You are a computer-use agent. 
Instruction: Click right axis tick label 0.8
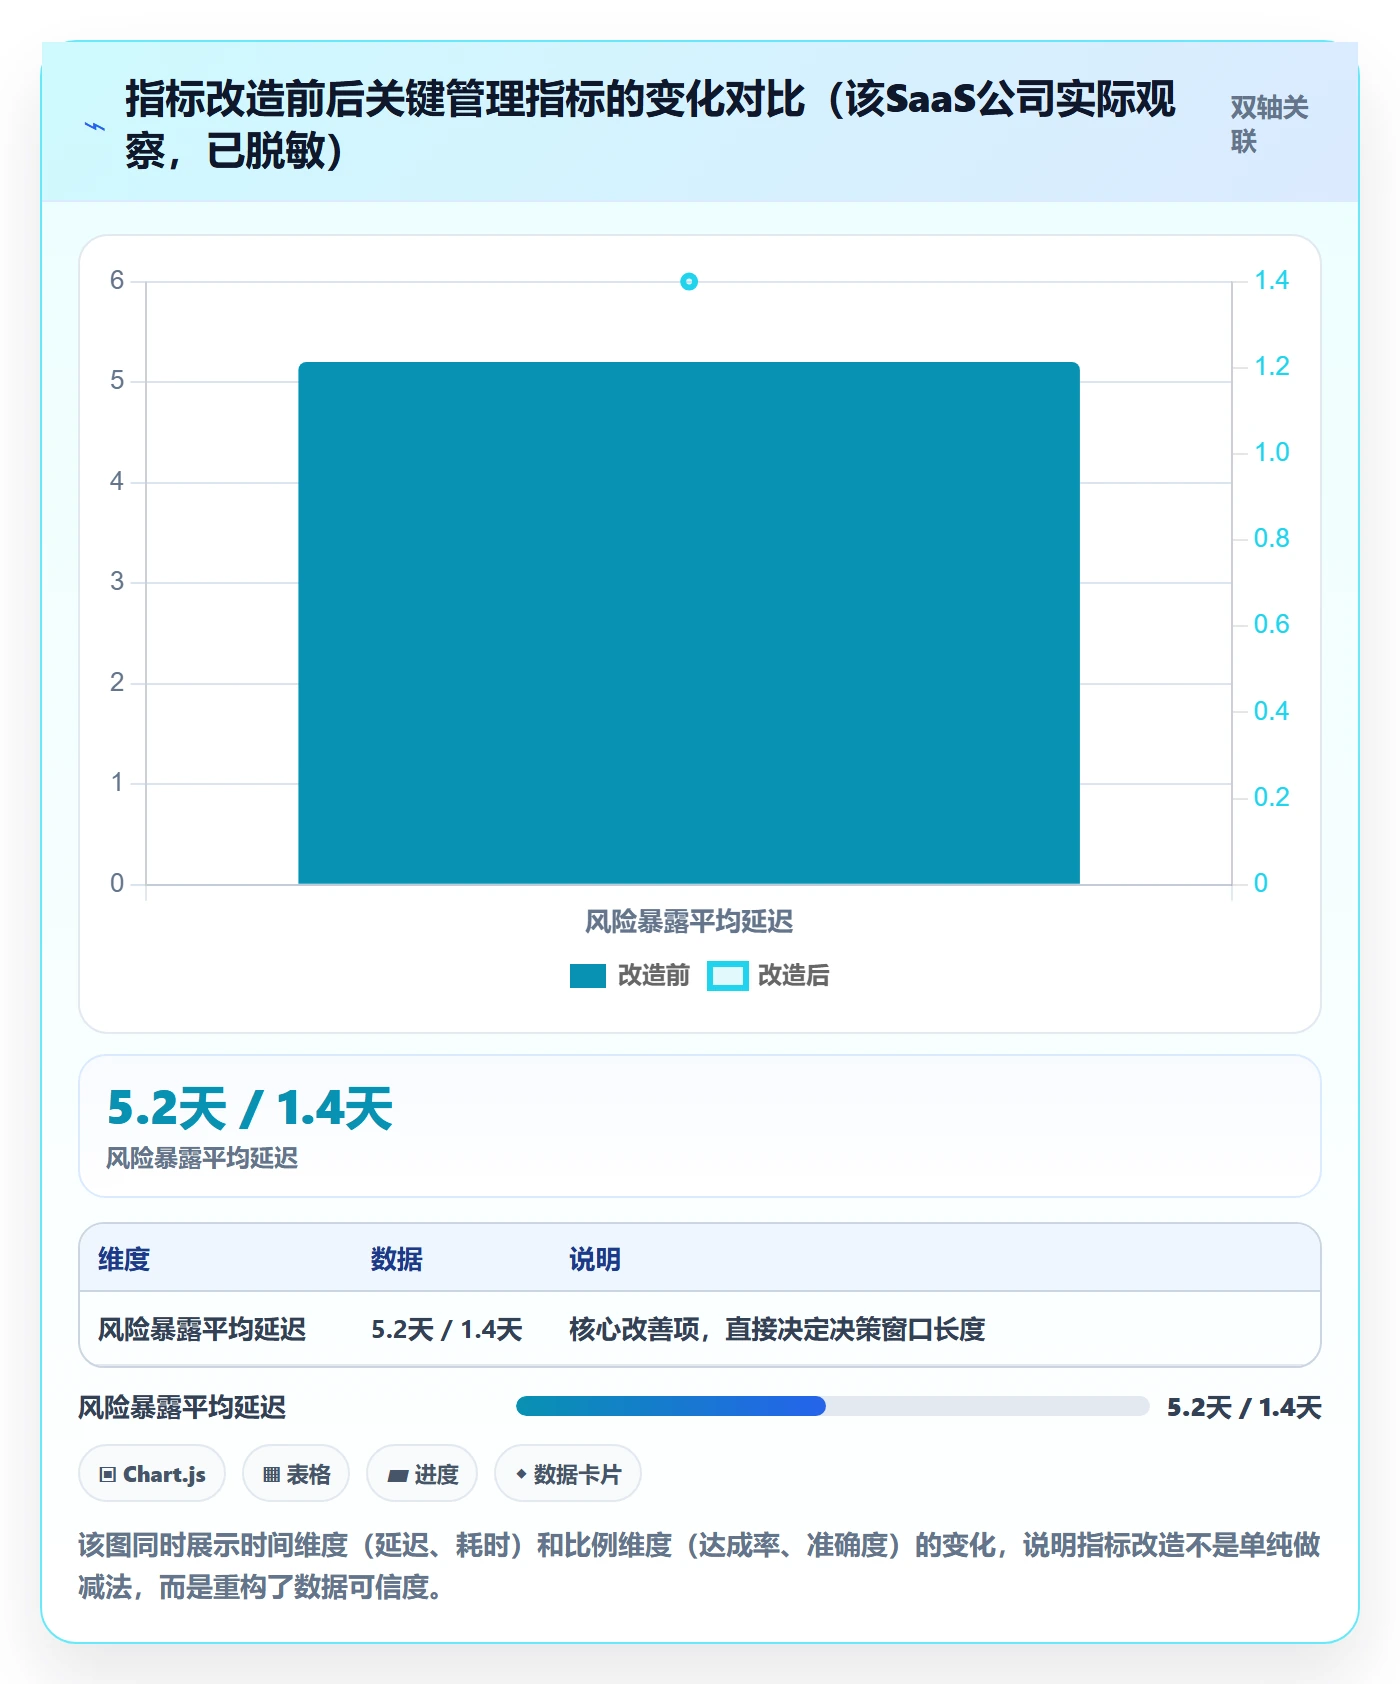[1272, 539]
